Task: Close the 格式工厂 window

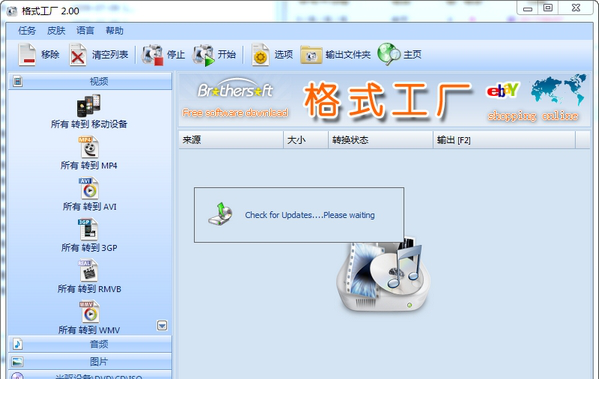Action: click(x=576, y=8)
